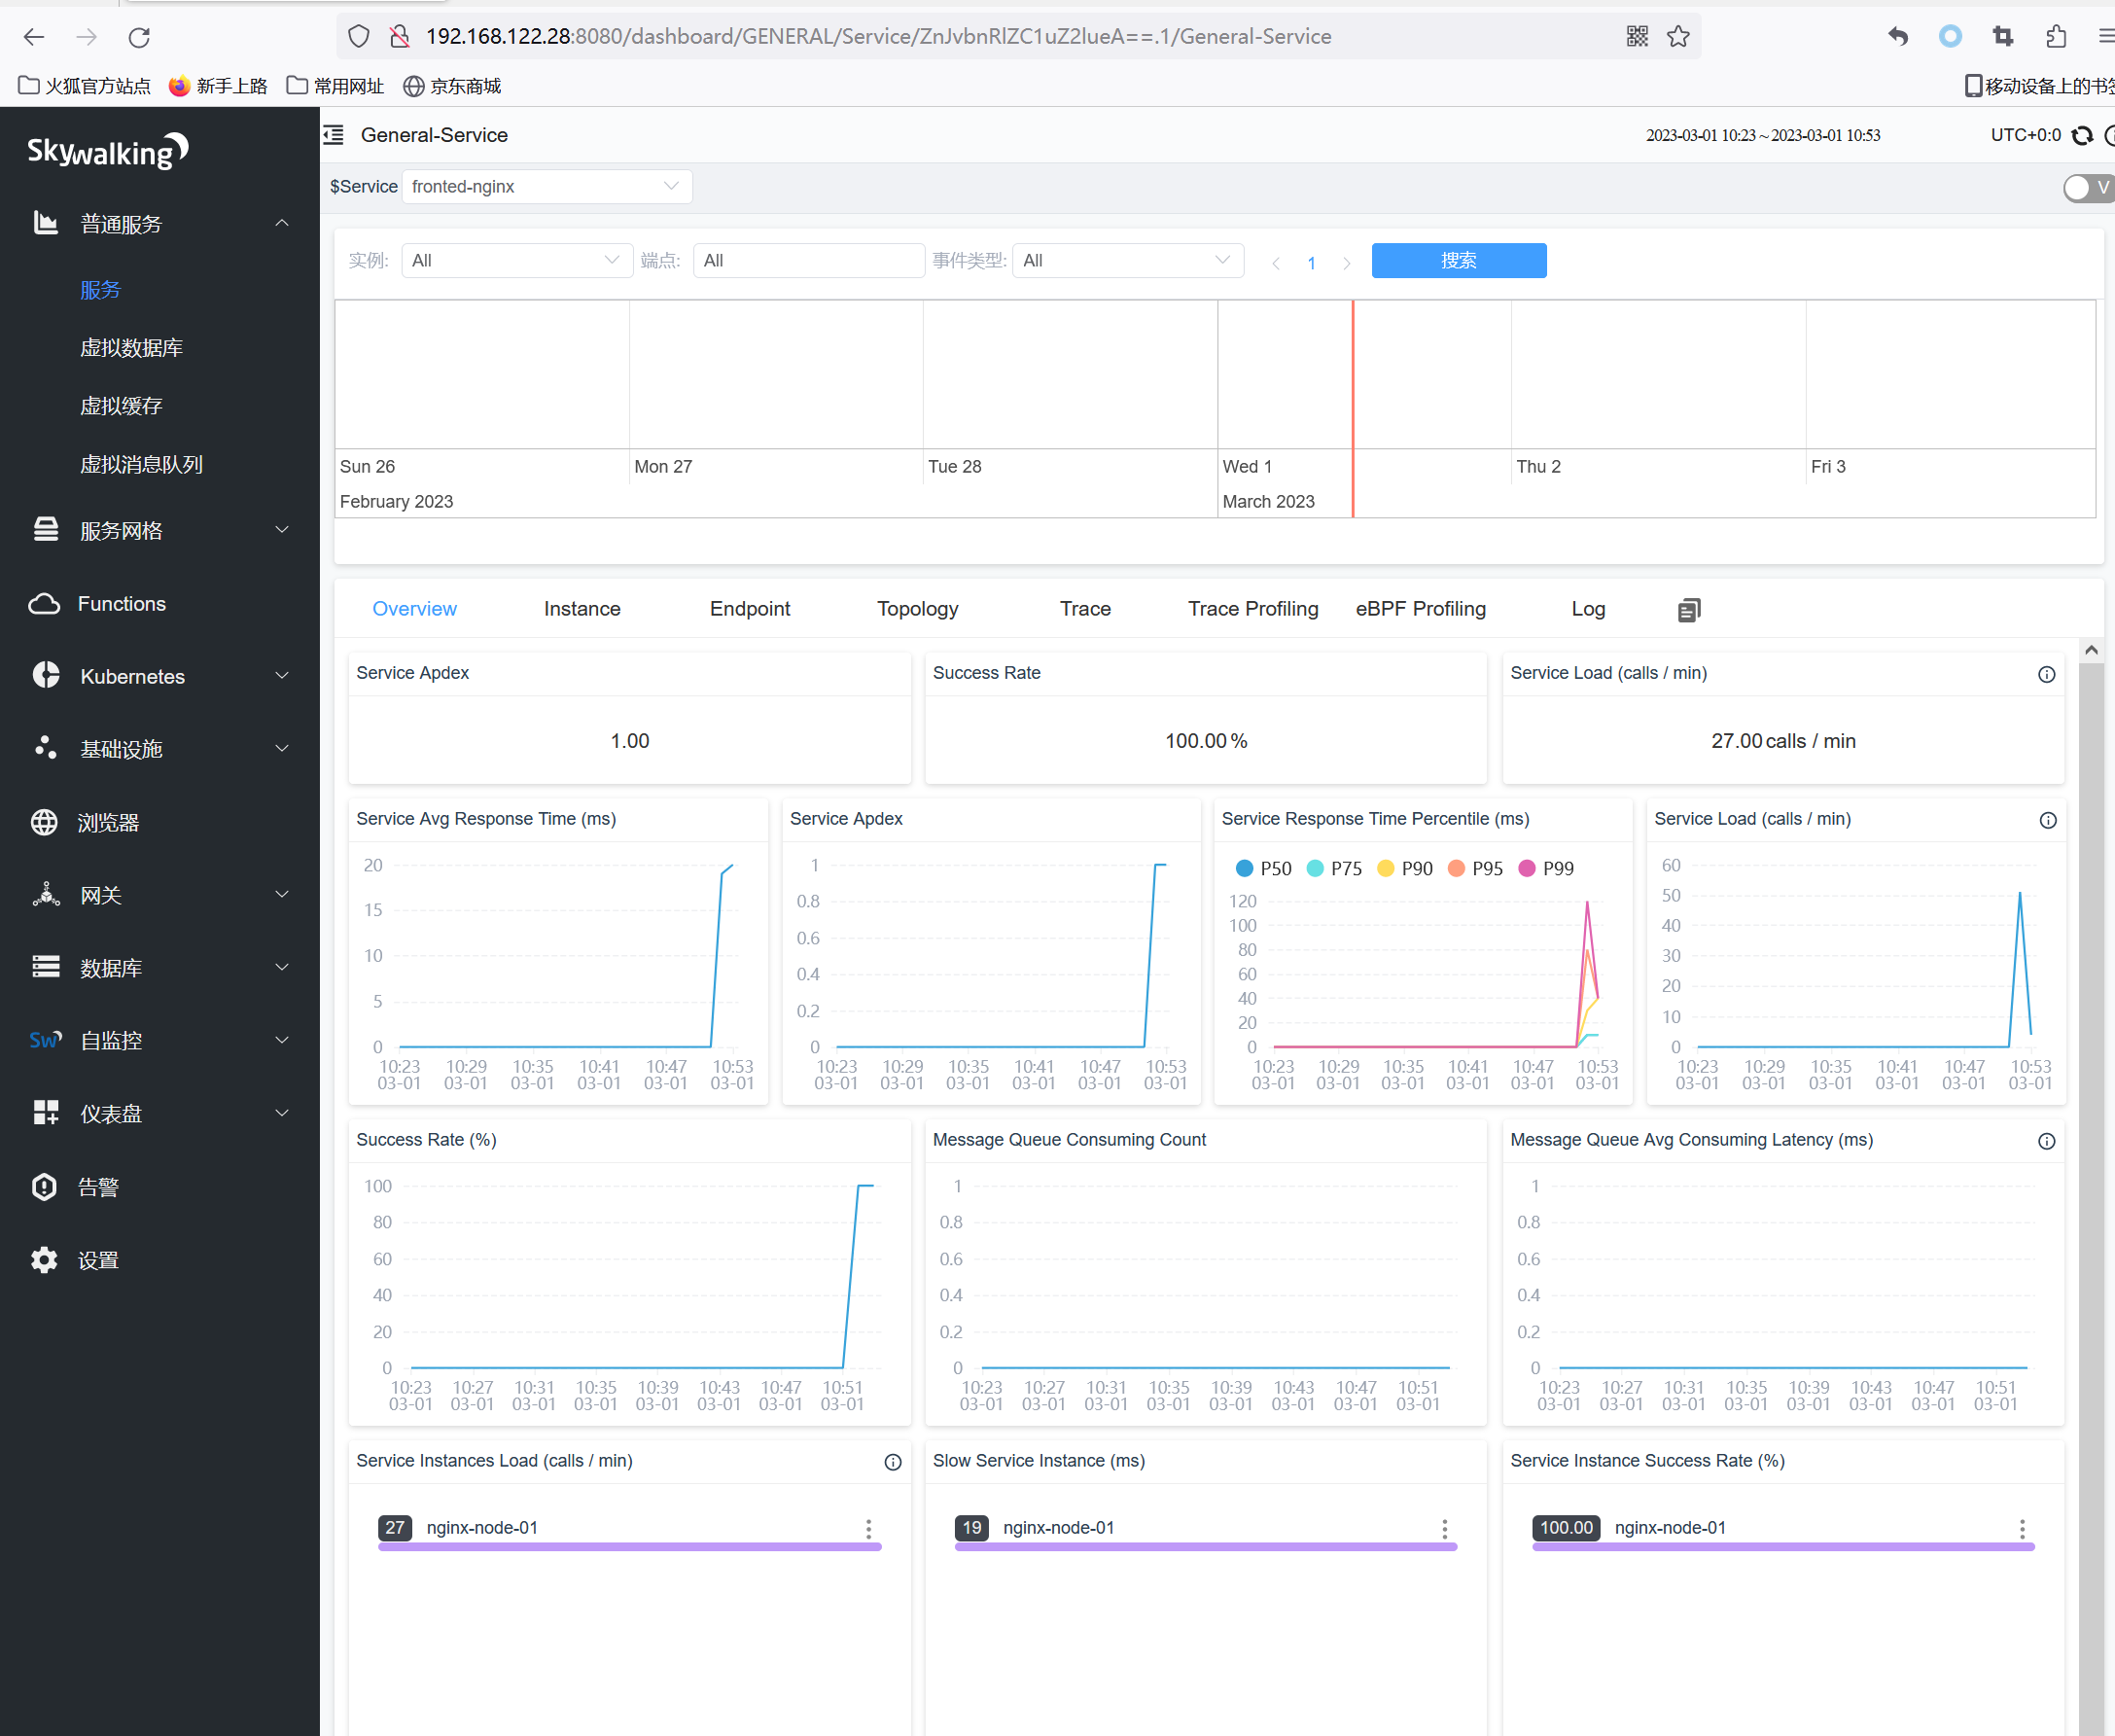Viewport: 2115px width, 1736px height.
Task: Open options menu for Slow Service Instance row
Action: pyautogui.click(x=1444, y=1528)
